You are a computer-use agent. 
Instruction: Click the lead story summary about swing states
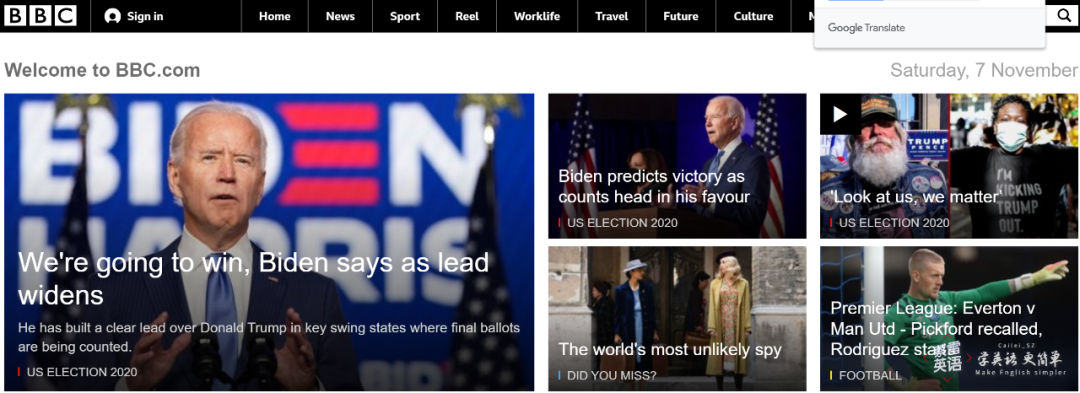tap(269, 337)
